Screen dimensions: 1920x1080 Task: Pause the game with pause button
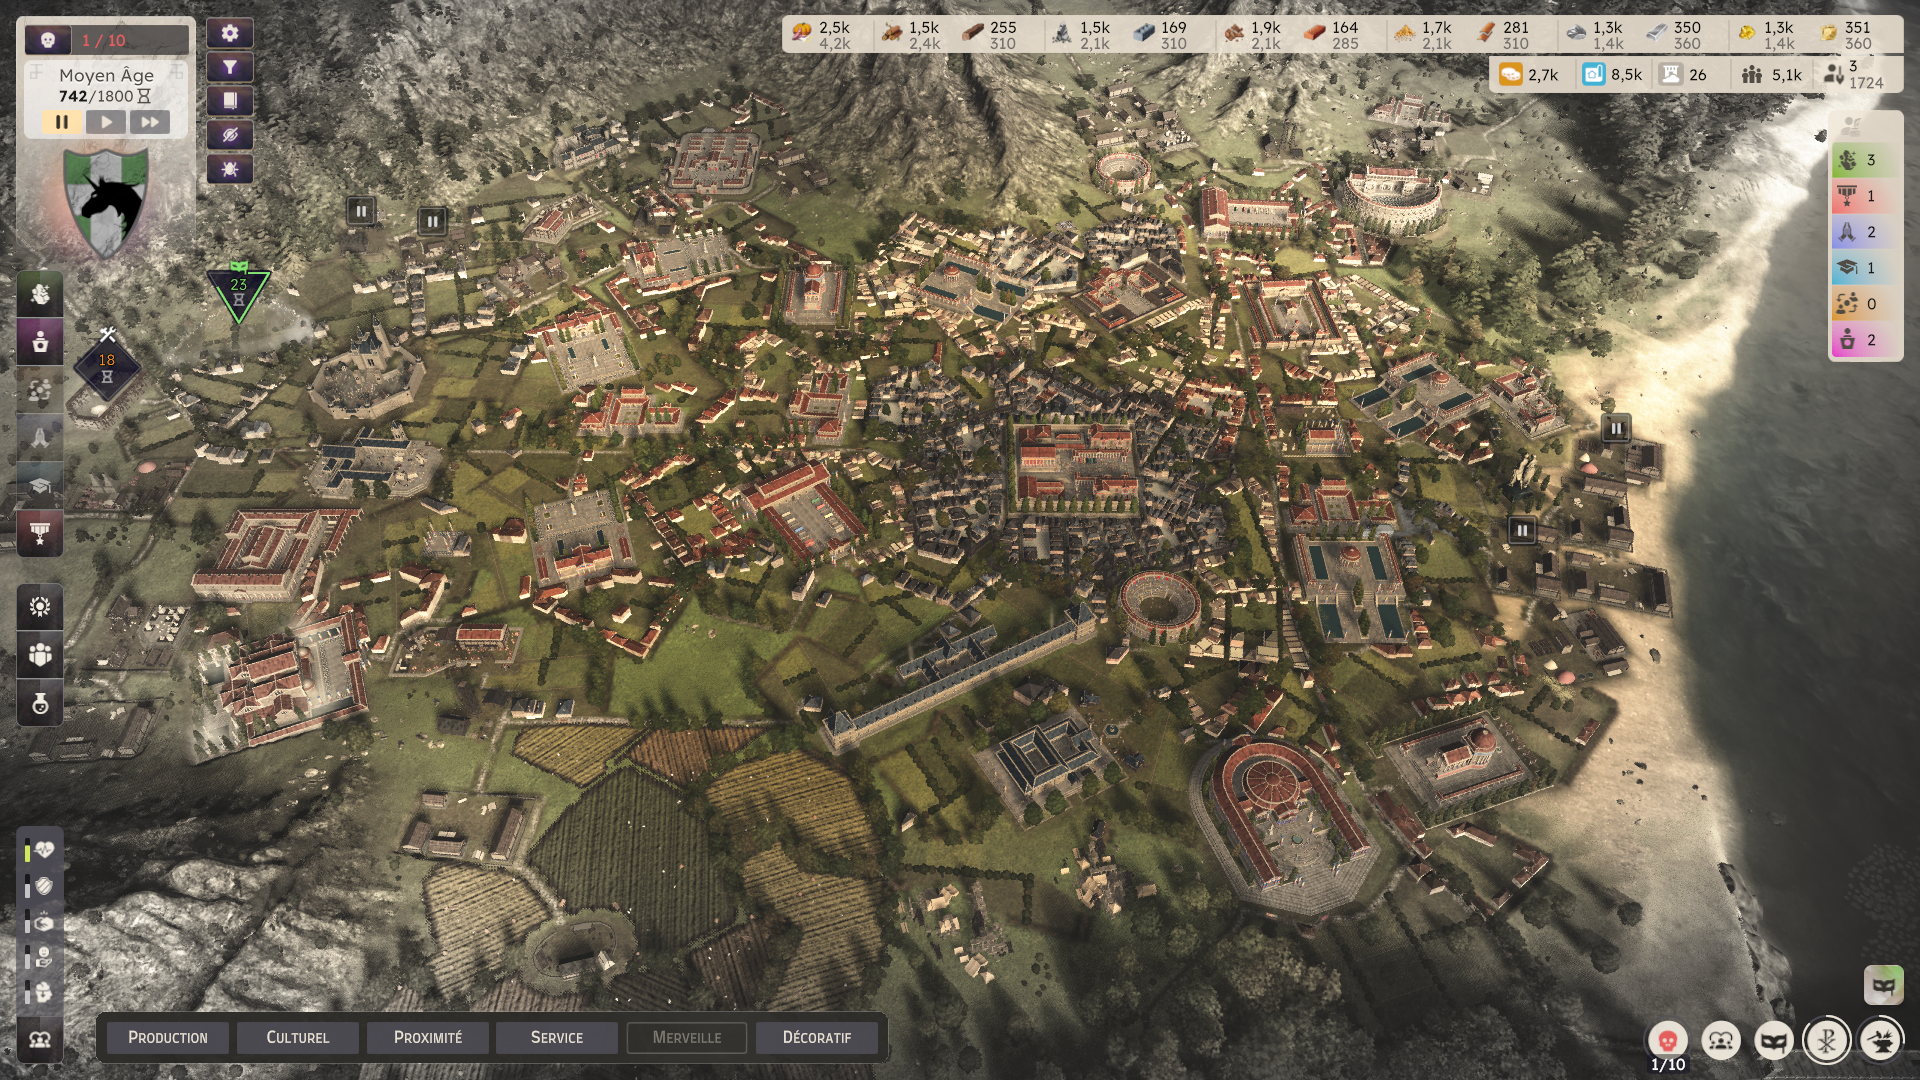62,122
